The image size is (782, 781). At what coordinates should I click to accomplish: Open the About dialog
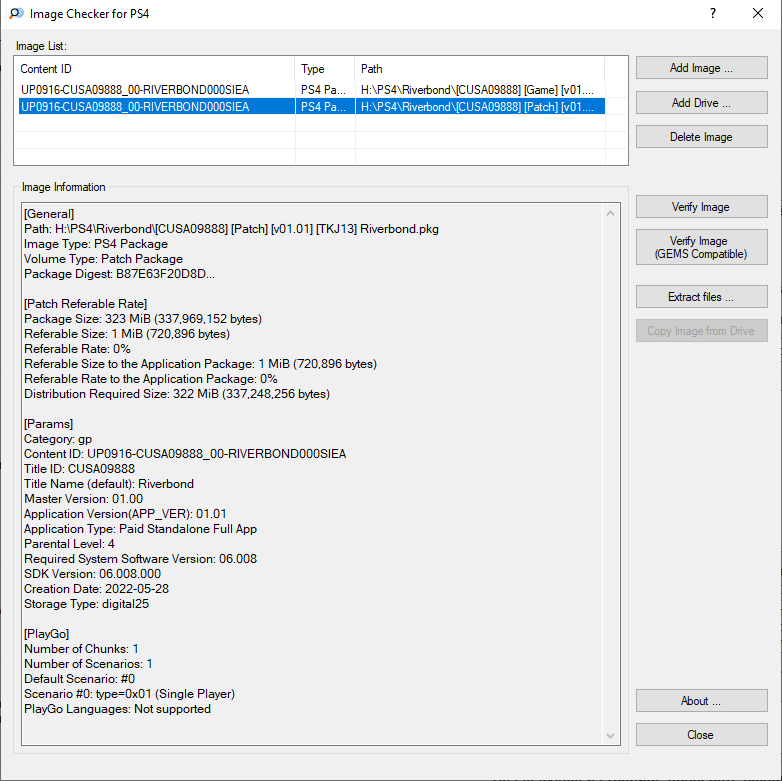[701, 701]
